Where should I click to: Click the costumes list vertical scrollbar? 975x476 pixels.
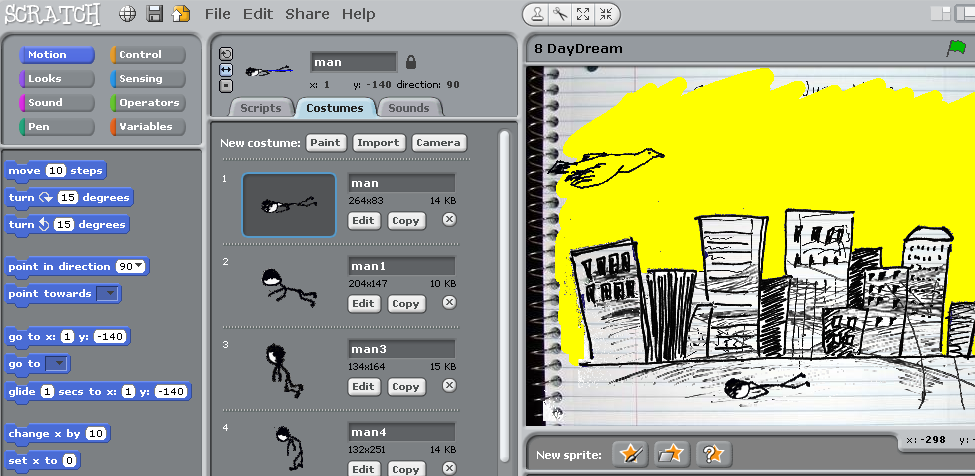(x=504, y=298)
